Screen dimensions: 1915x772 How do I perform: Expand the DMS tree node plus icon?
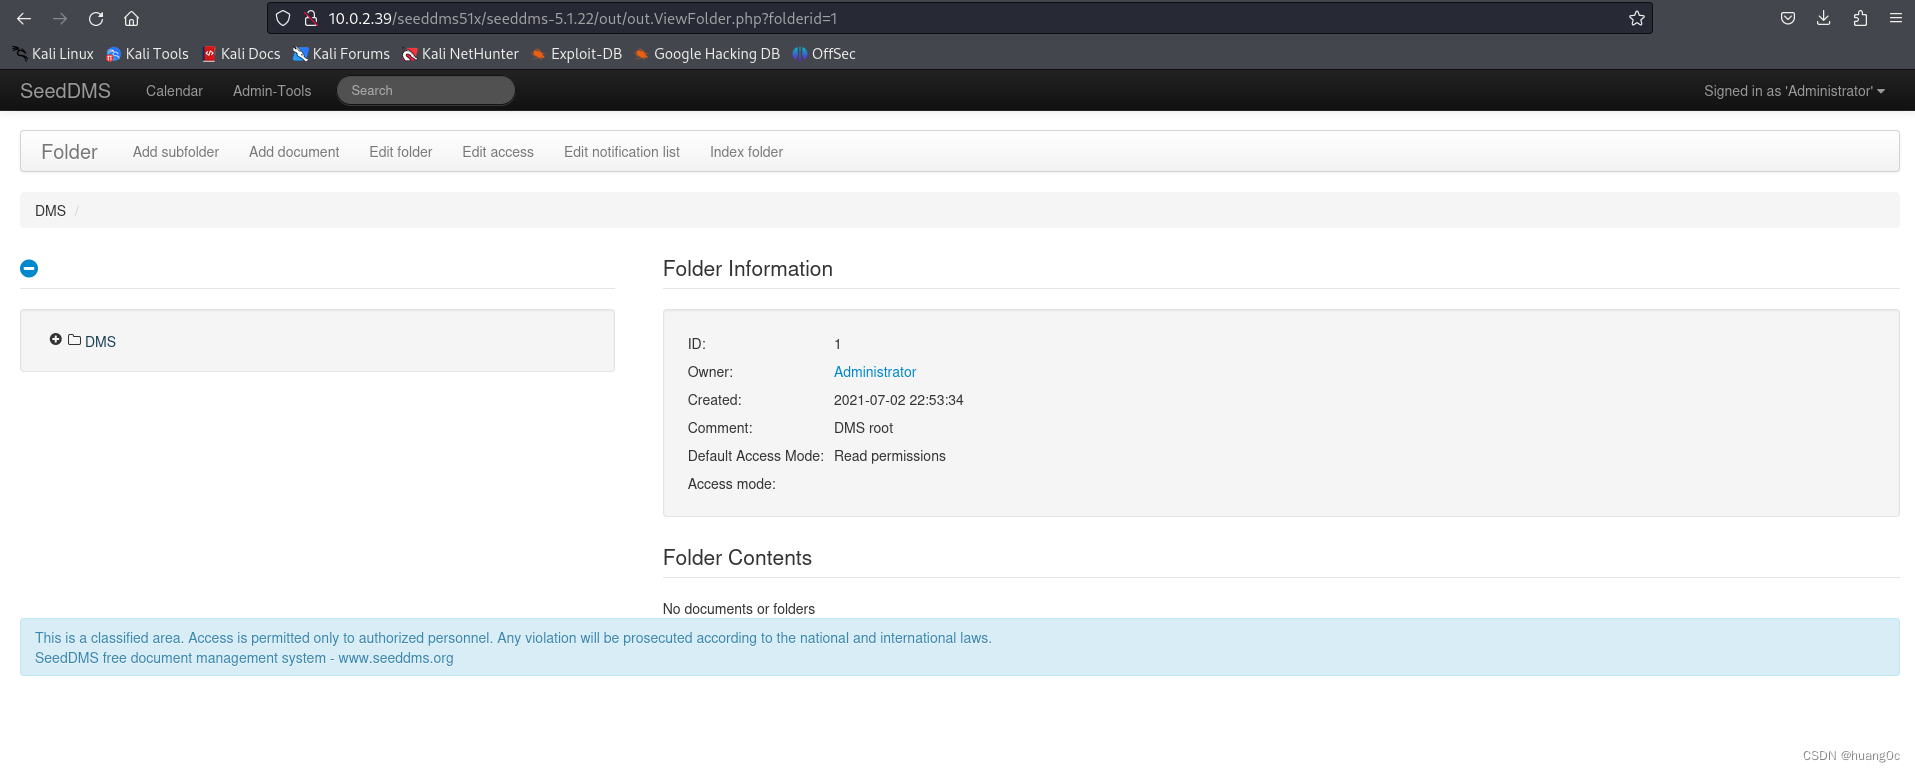point(55,340)
